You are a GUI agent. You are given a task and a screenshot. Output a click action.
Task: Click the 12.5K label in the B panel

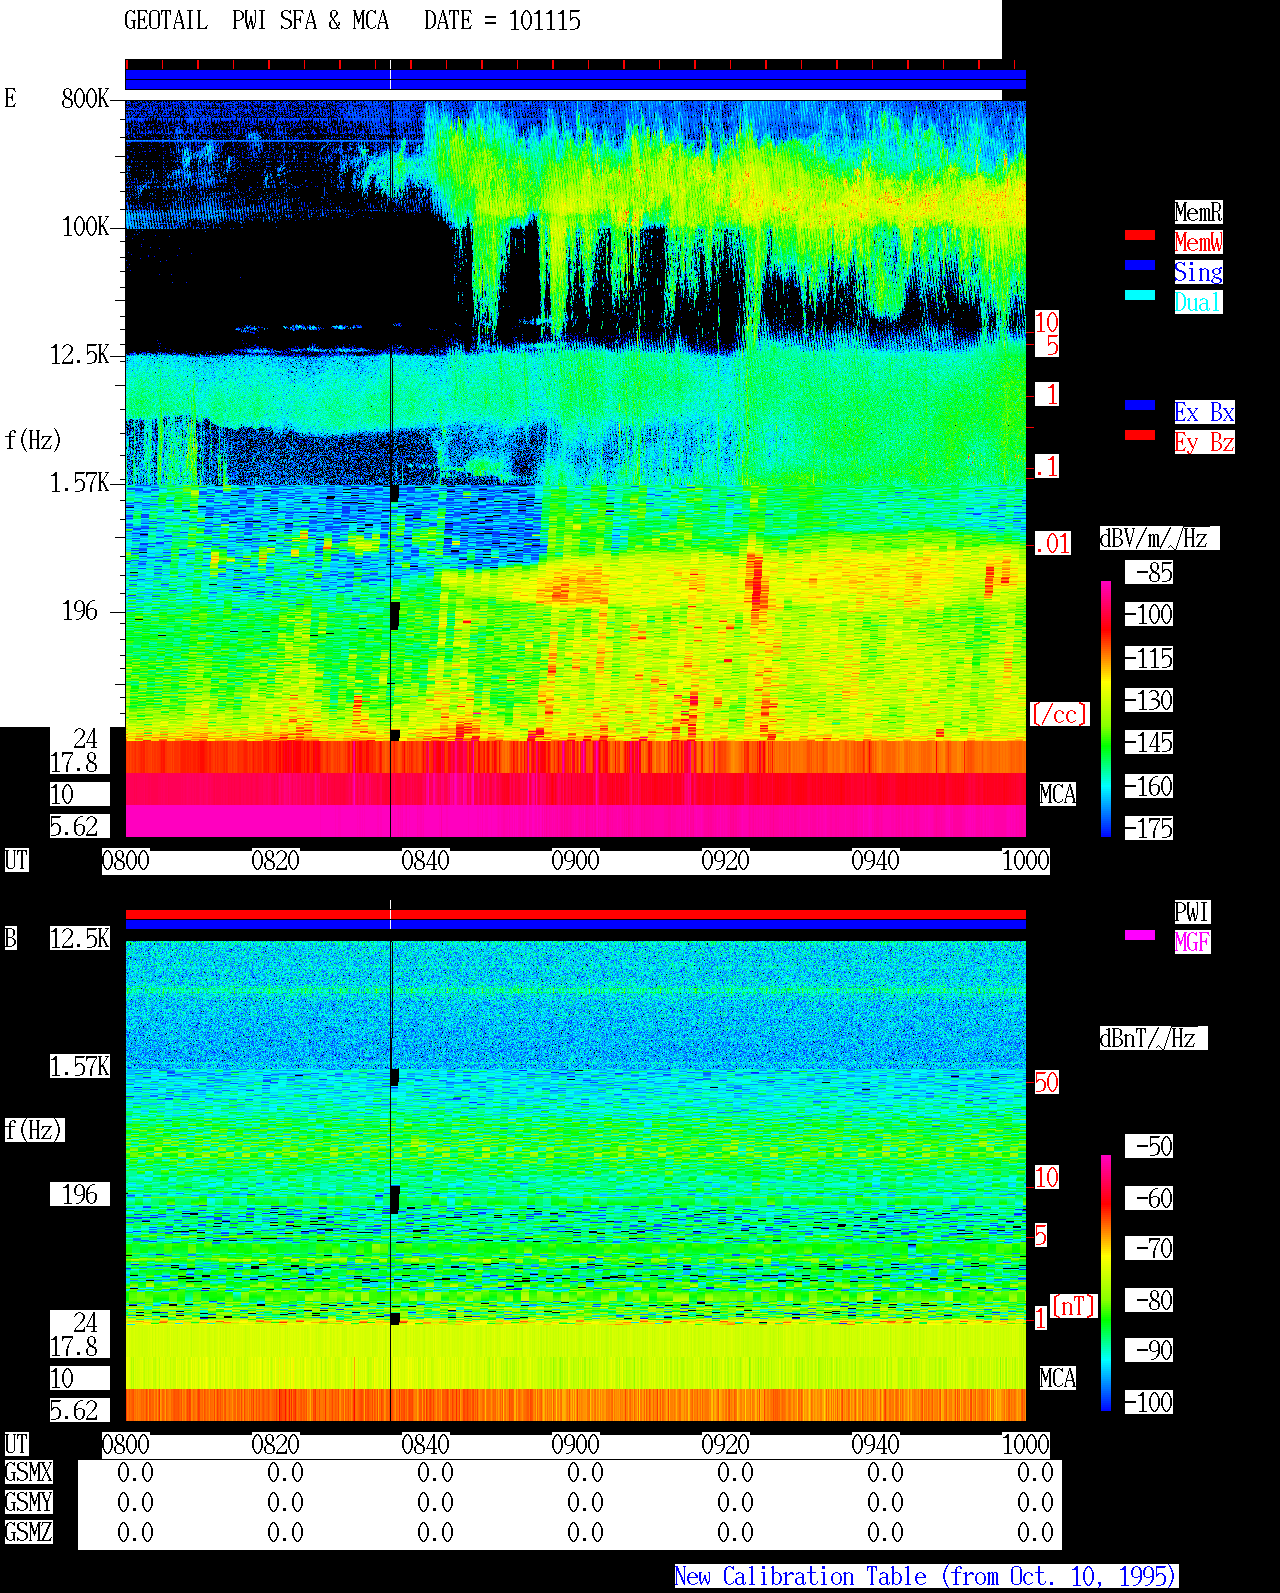coord(80,938)
